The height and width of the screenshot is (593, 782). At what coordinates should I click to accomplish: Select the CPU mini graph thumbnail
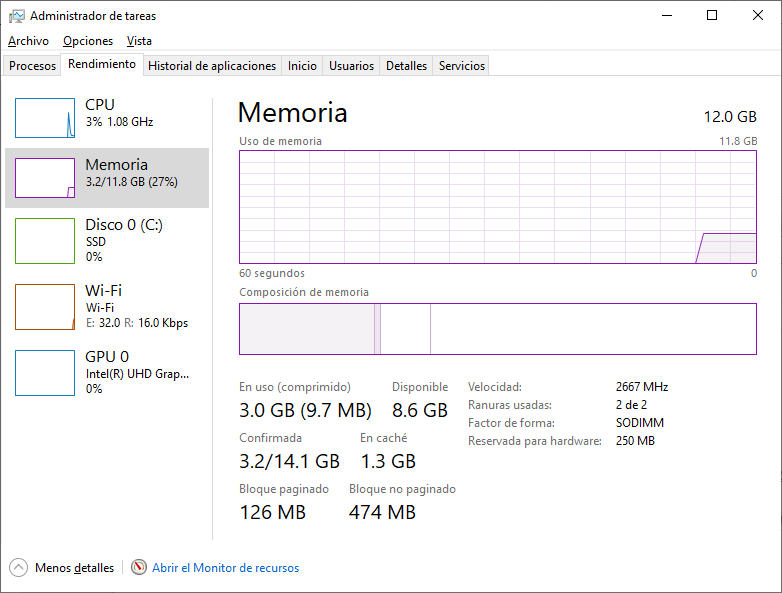[45, 118]
